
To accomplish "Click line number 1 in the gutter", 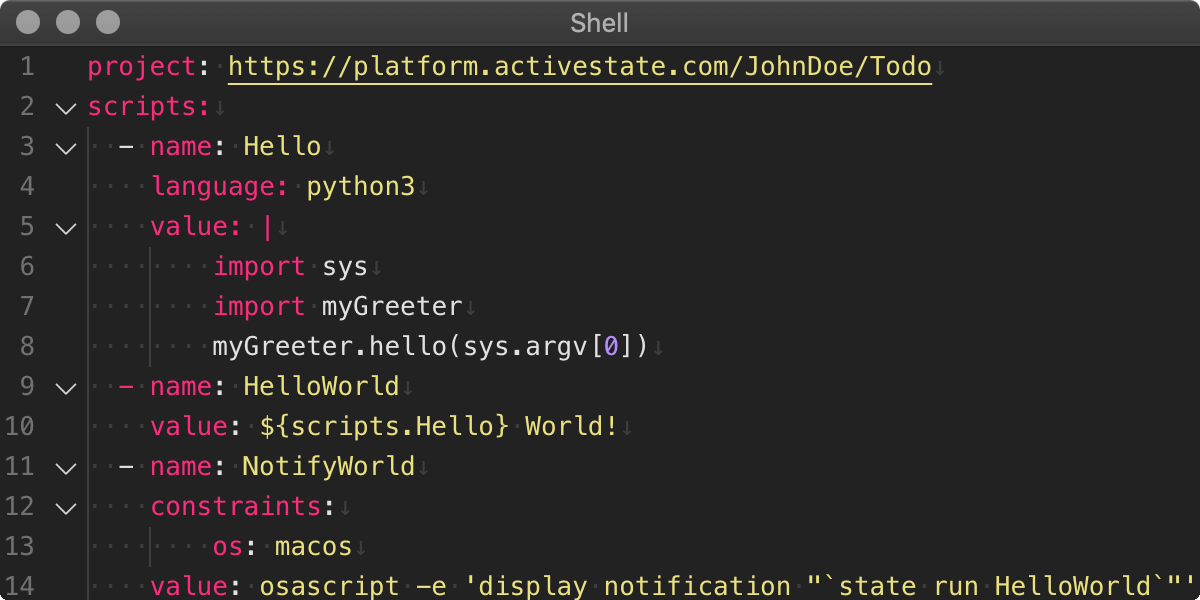I will point(26,67).
